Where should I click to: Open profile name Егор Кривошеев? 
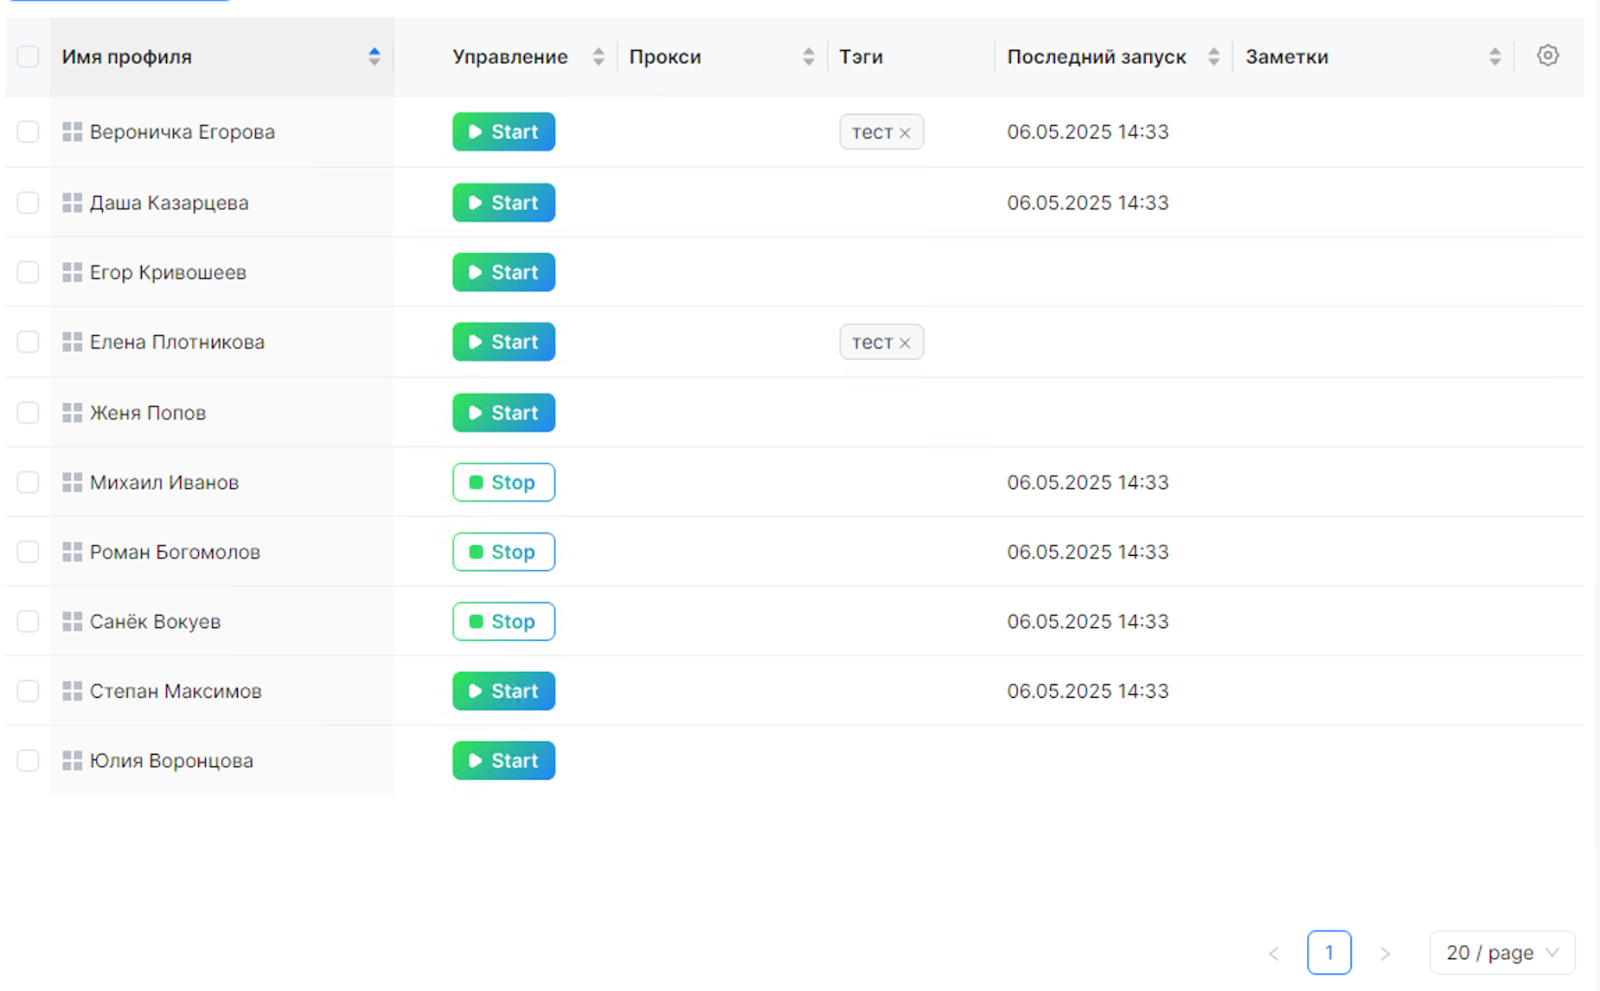168,272
